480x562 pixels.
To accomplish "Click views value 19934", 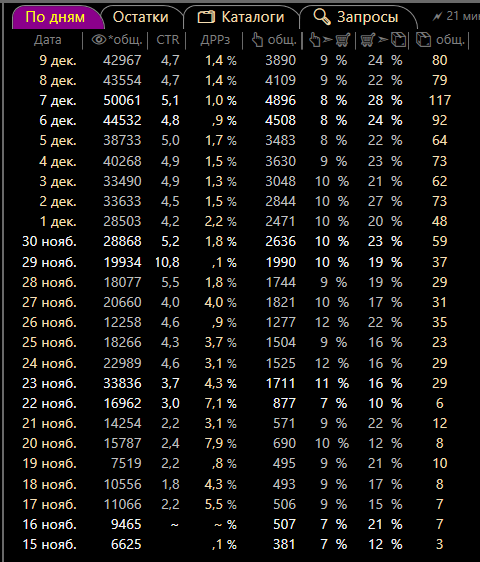I will coord(122,262).
